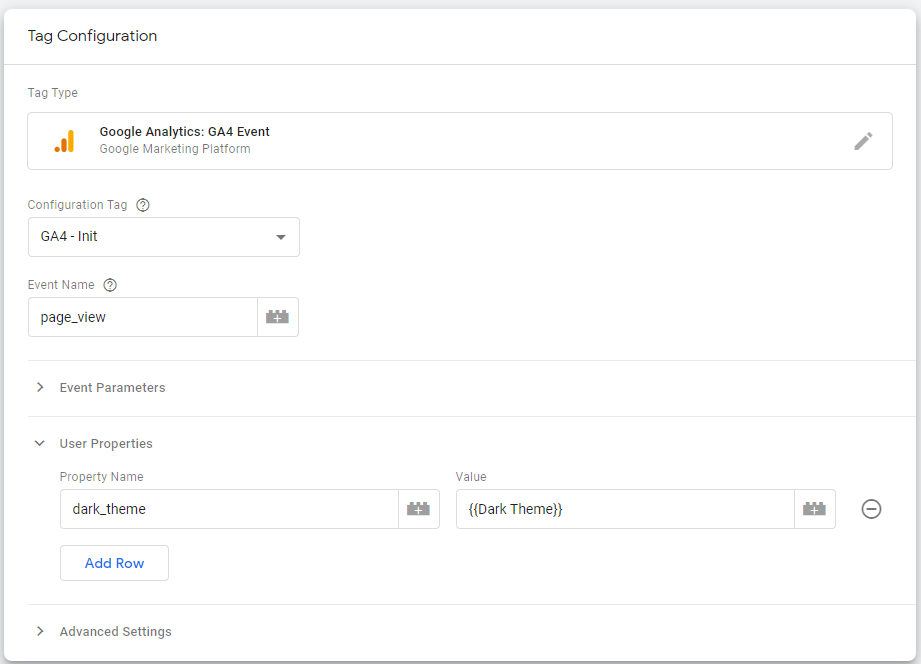921x664 pixels.
Task: Open Event Name help tooltip icon
Action: click(x=110, y=285)
